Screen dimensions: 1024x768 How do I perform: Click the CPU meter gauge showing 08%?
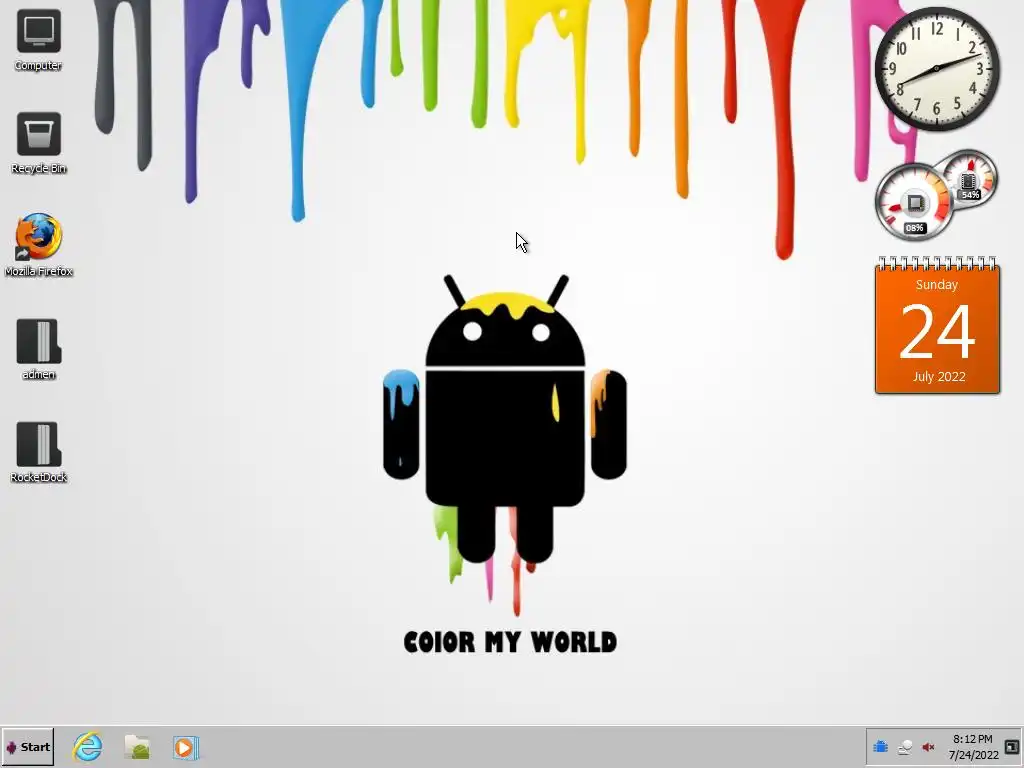[x=914, y=202]
